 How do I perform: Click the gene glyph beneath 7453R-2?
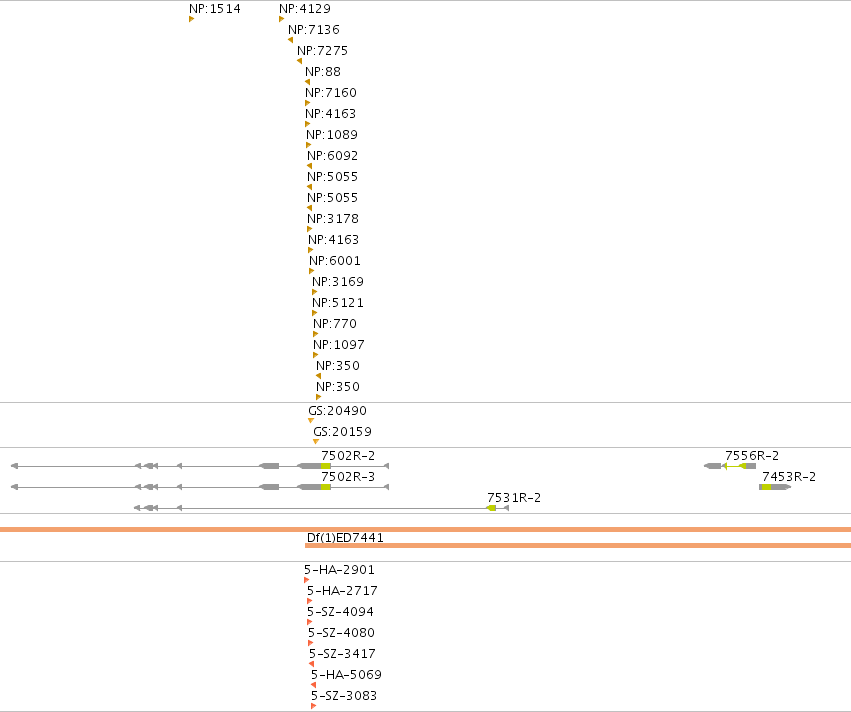point(775,487)
